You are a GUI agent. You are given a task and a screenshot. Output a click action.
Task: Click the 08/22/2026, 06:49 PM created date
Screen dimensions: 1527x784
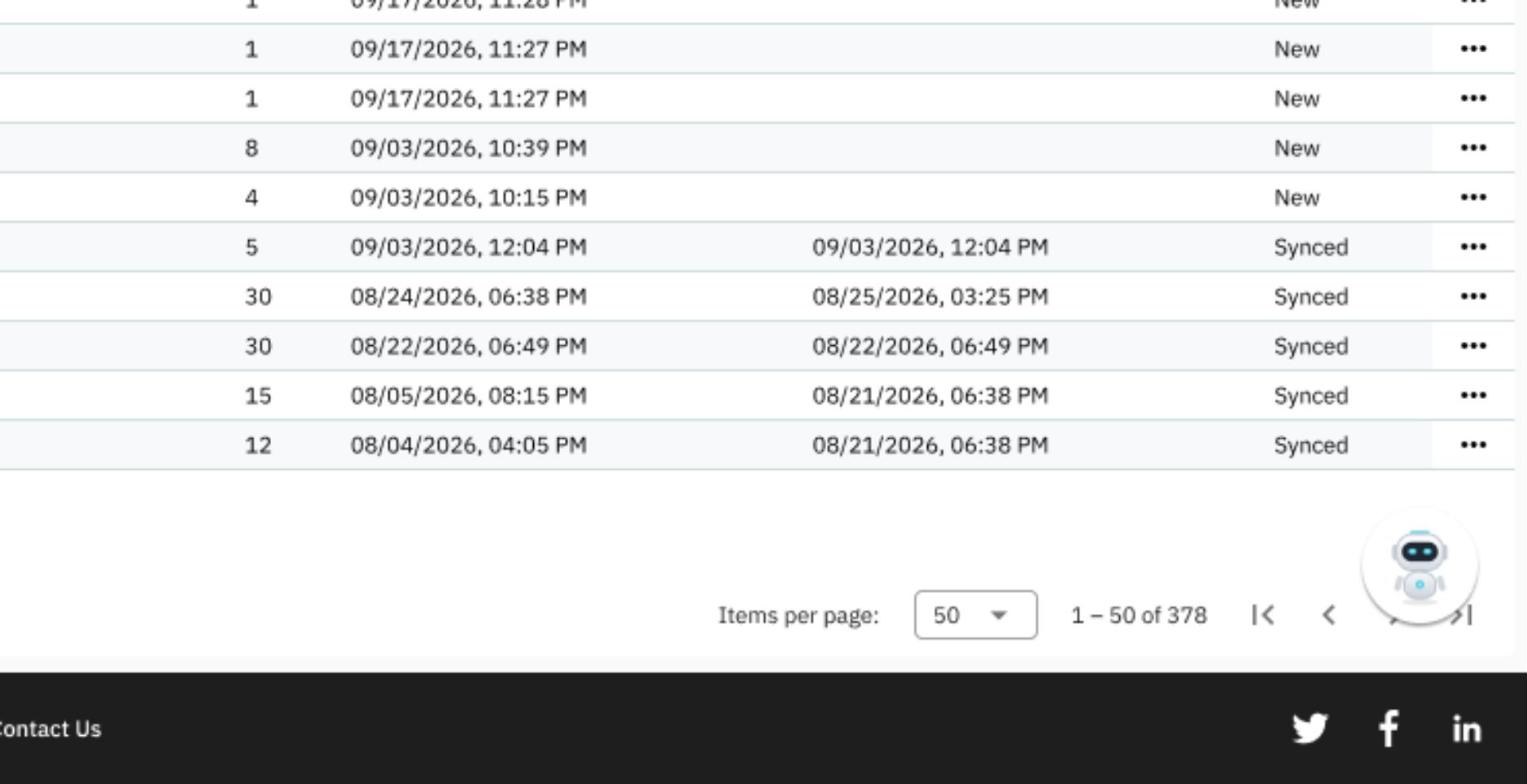point(468,346)
